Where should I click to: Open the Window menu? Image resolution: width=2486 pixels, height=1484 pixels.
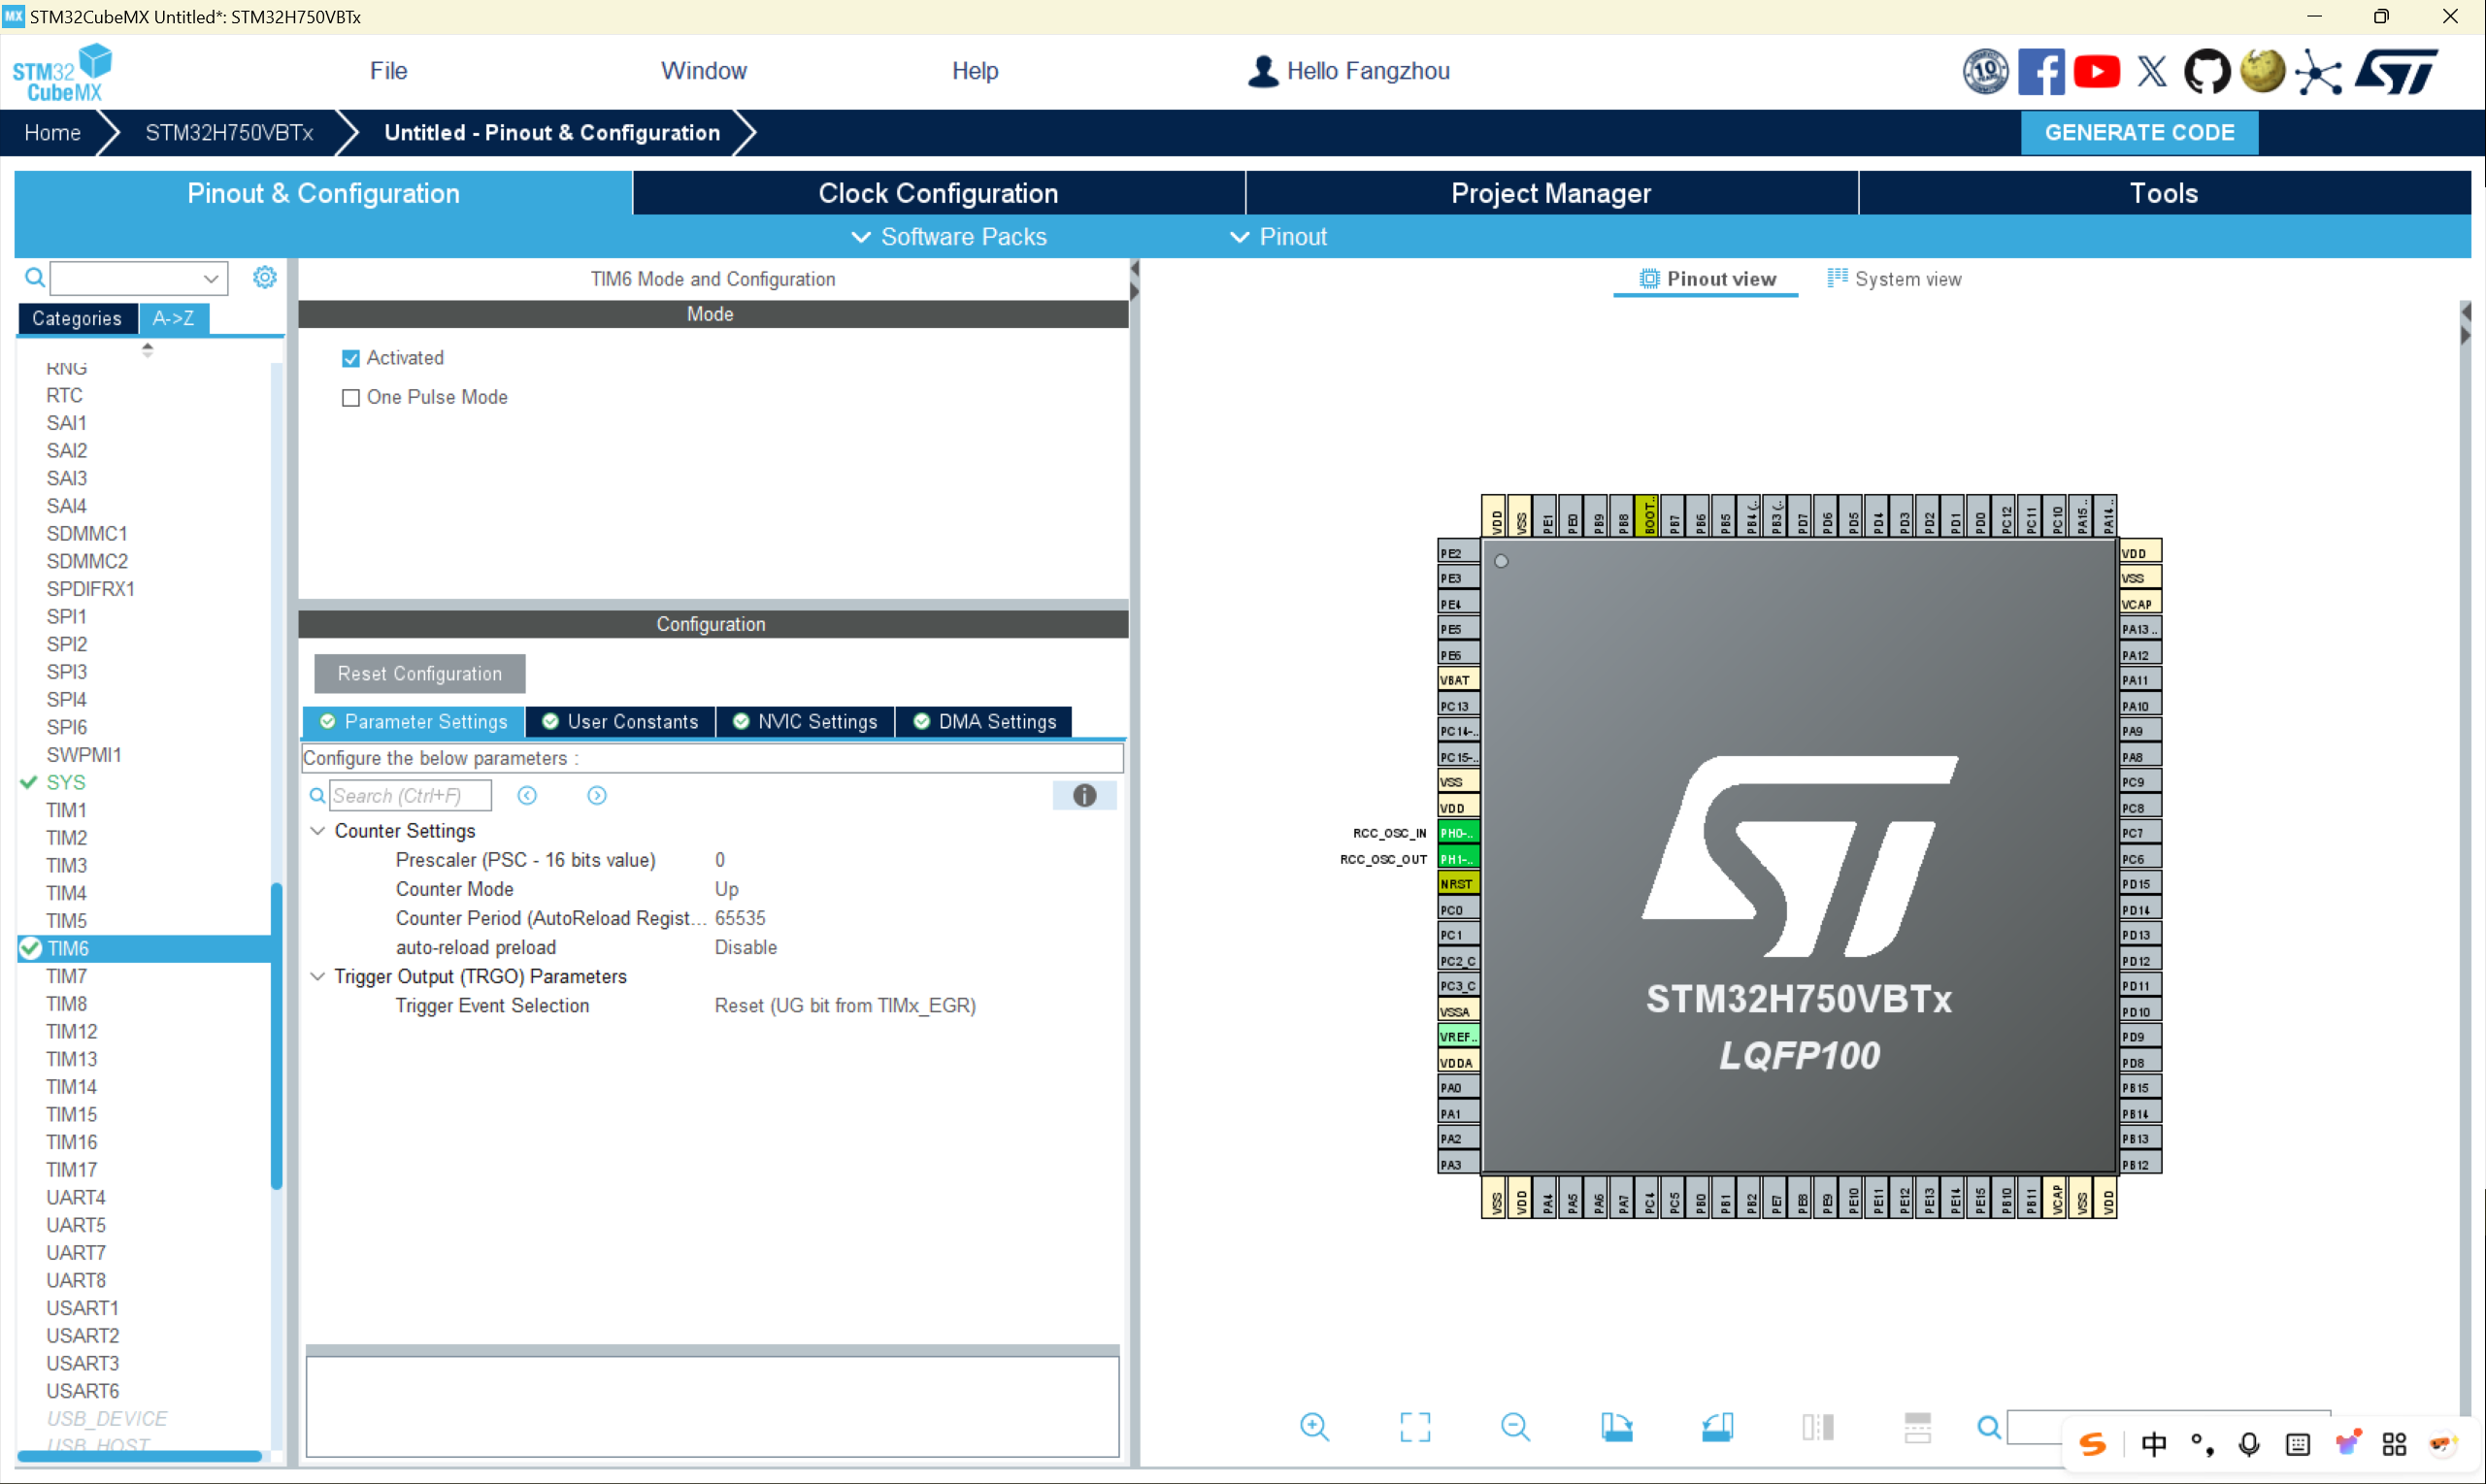pos(704,71)
